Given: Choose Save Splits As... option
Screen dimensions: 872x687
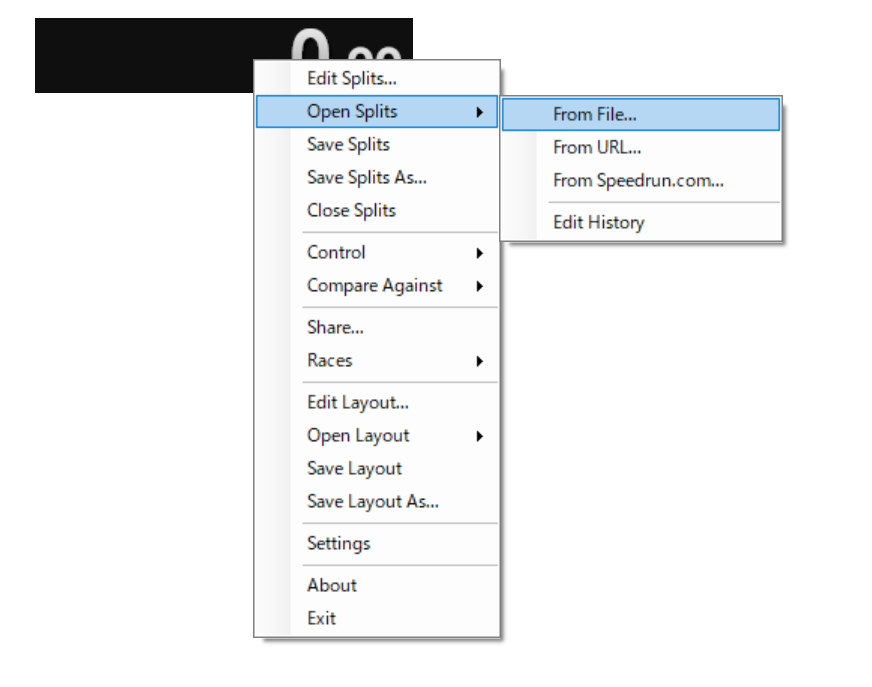Looking at the screenshot, I should coord(376,177).
